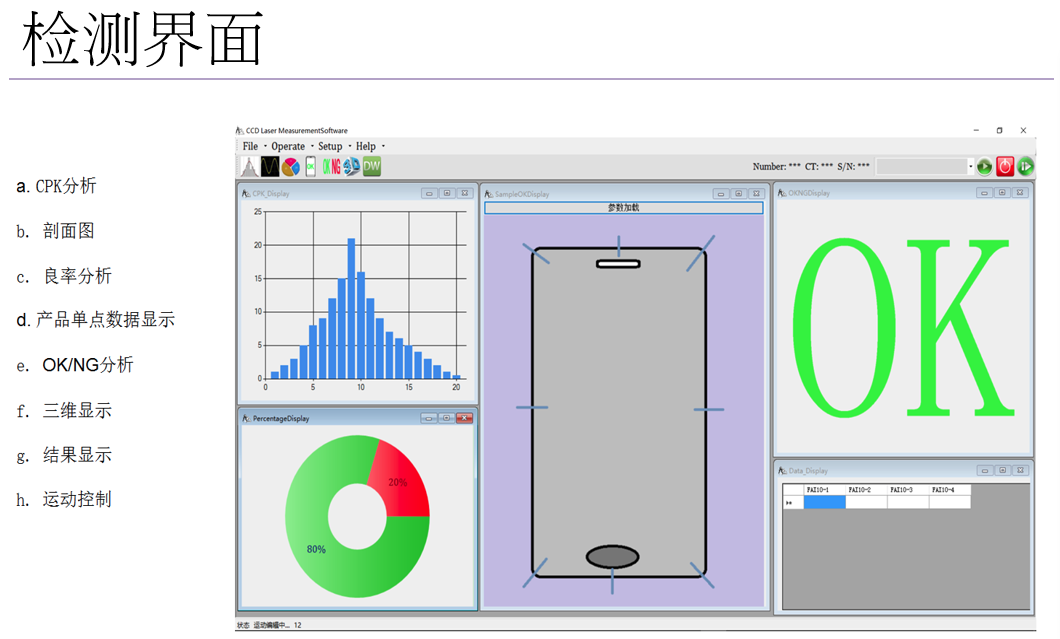Click the empty cell under FAI10-4

pyautogui.click(x=950, y=502)
